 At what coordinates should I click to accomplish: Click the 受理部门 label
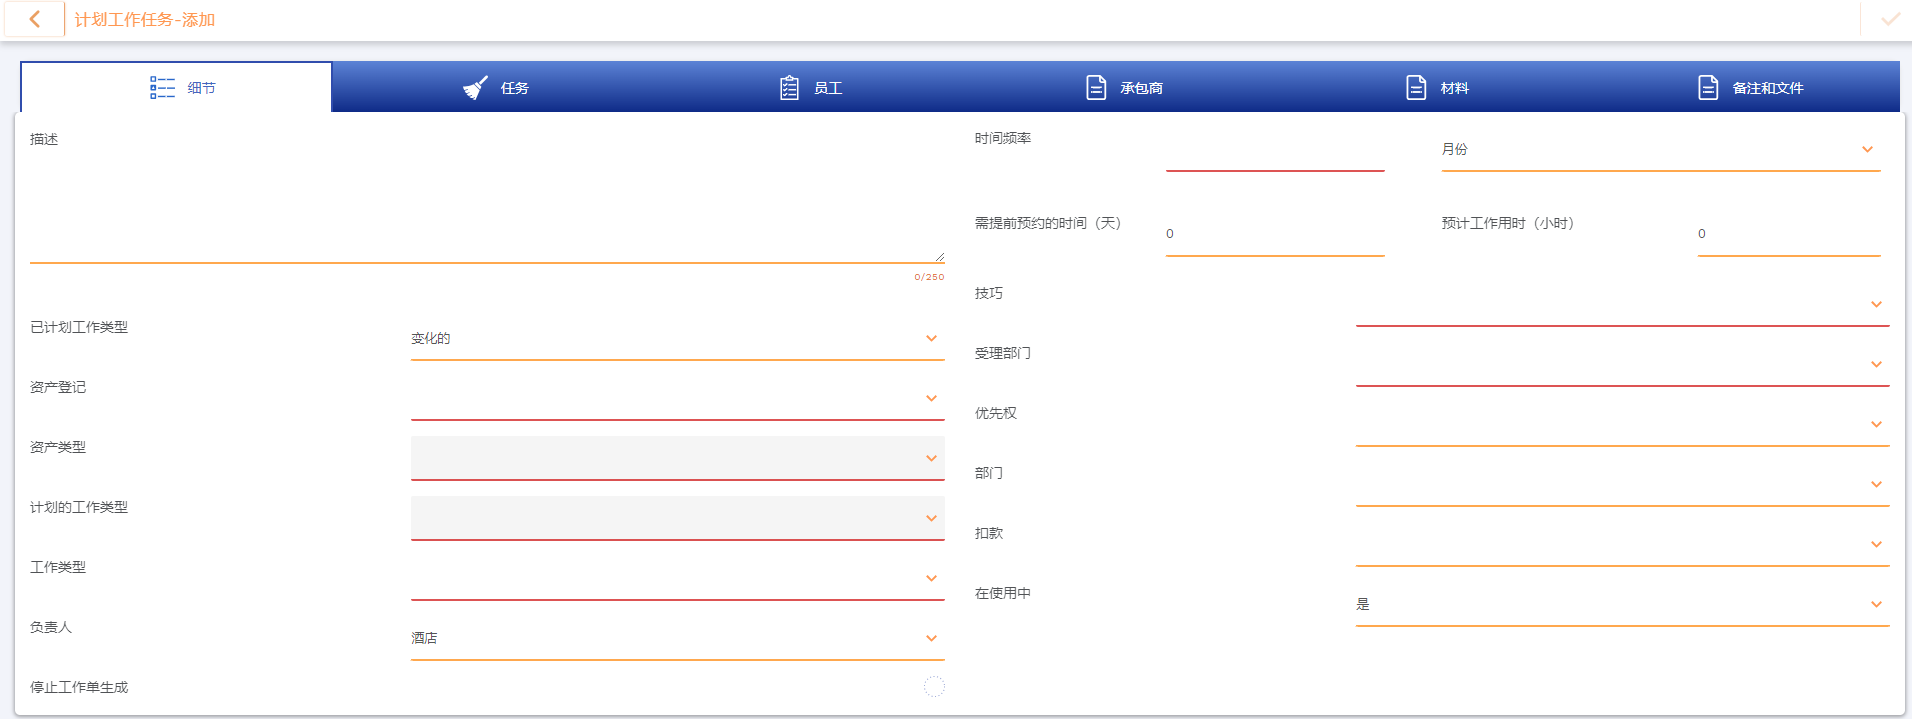(x=1003, y=353)
